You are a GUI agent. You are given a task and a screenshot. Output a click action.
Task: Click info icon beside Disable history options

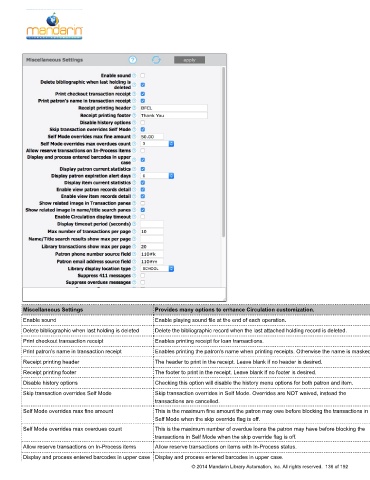click(134, 123)
